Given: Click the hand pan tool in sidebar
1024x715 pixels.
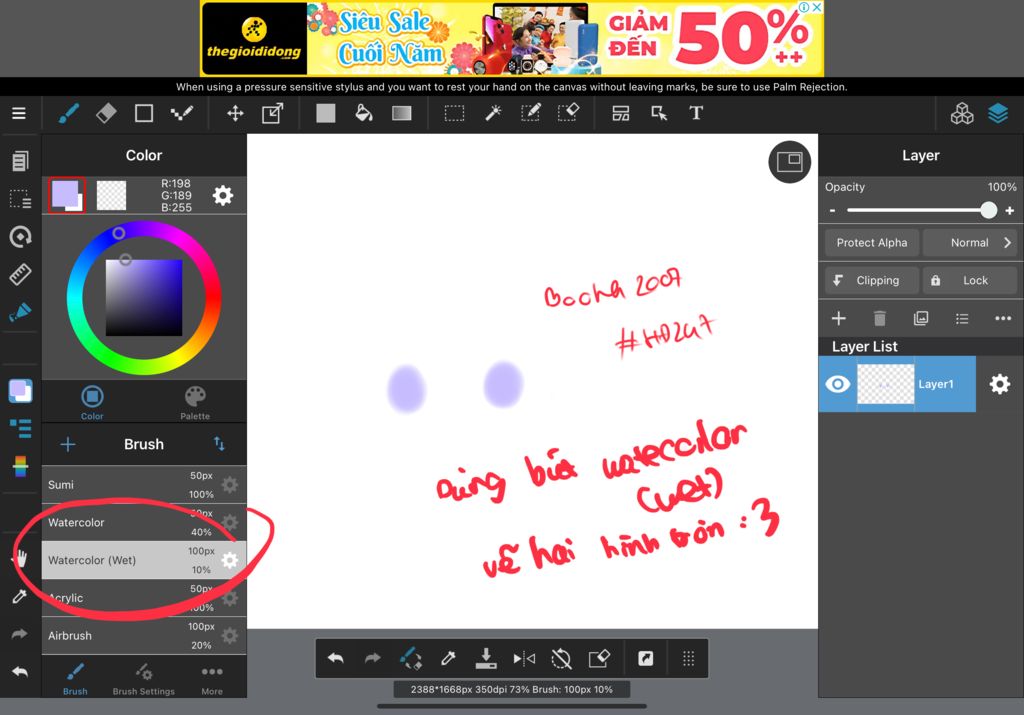Looking at the screenshot, I should tap(20, 558).
